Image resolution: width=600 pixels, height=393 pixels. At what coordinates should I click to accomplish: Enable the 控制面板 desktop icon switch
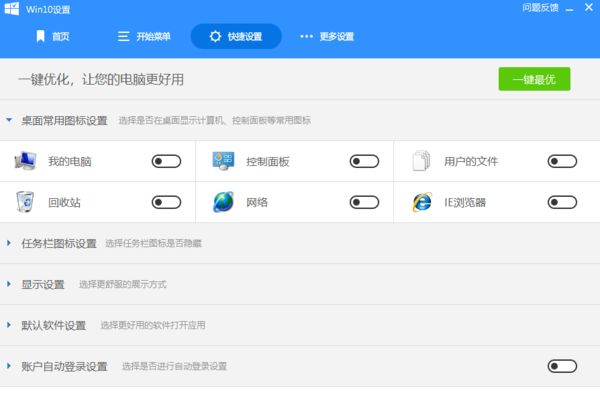pyautogui.click(x=364, y=161)
